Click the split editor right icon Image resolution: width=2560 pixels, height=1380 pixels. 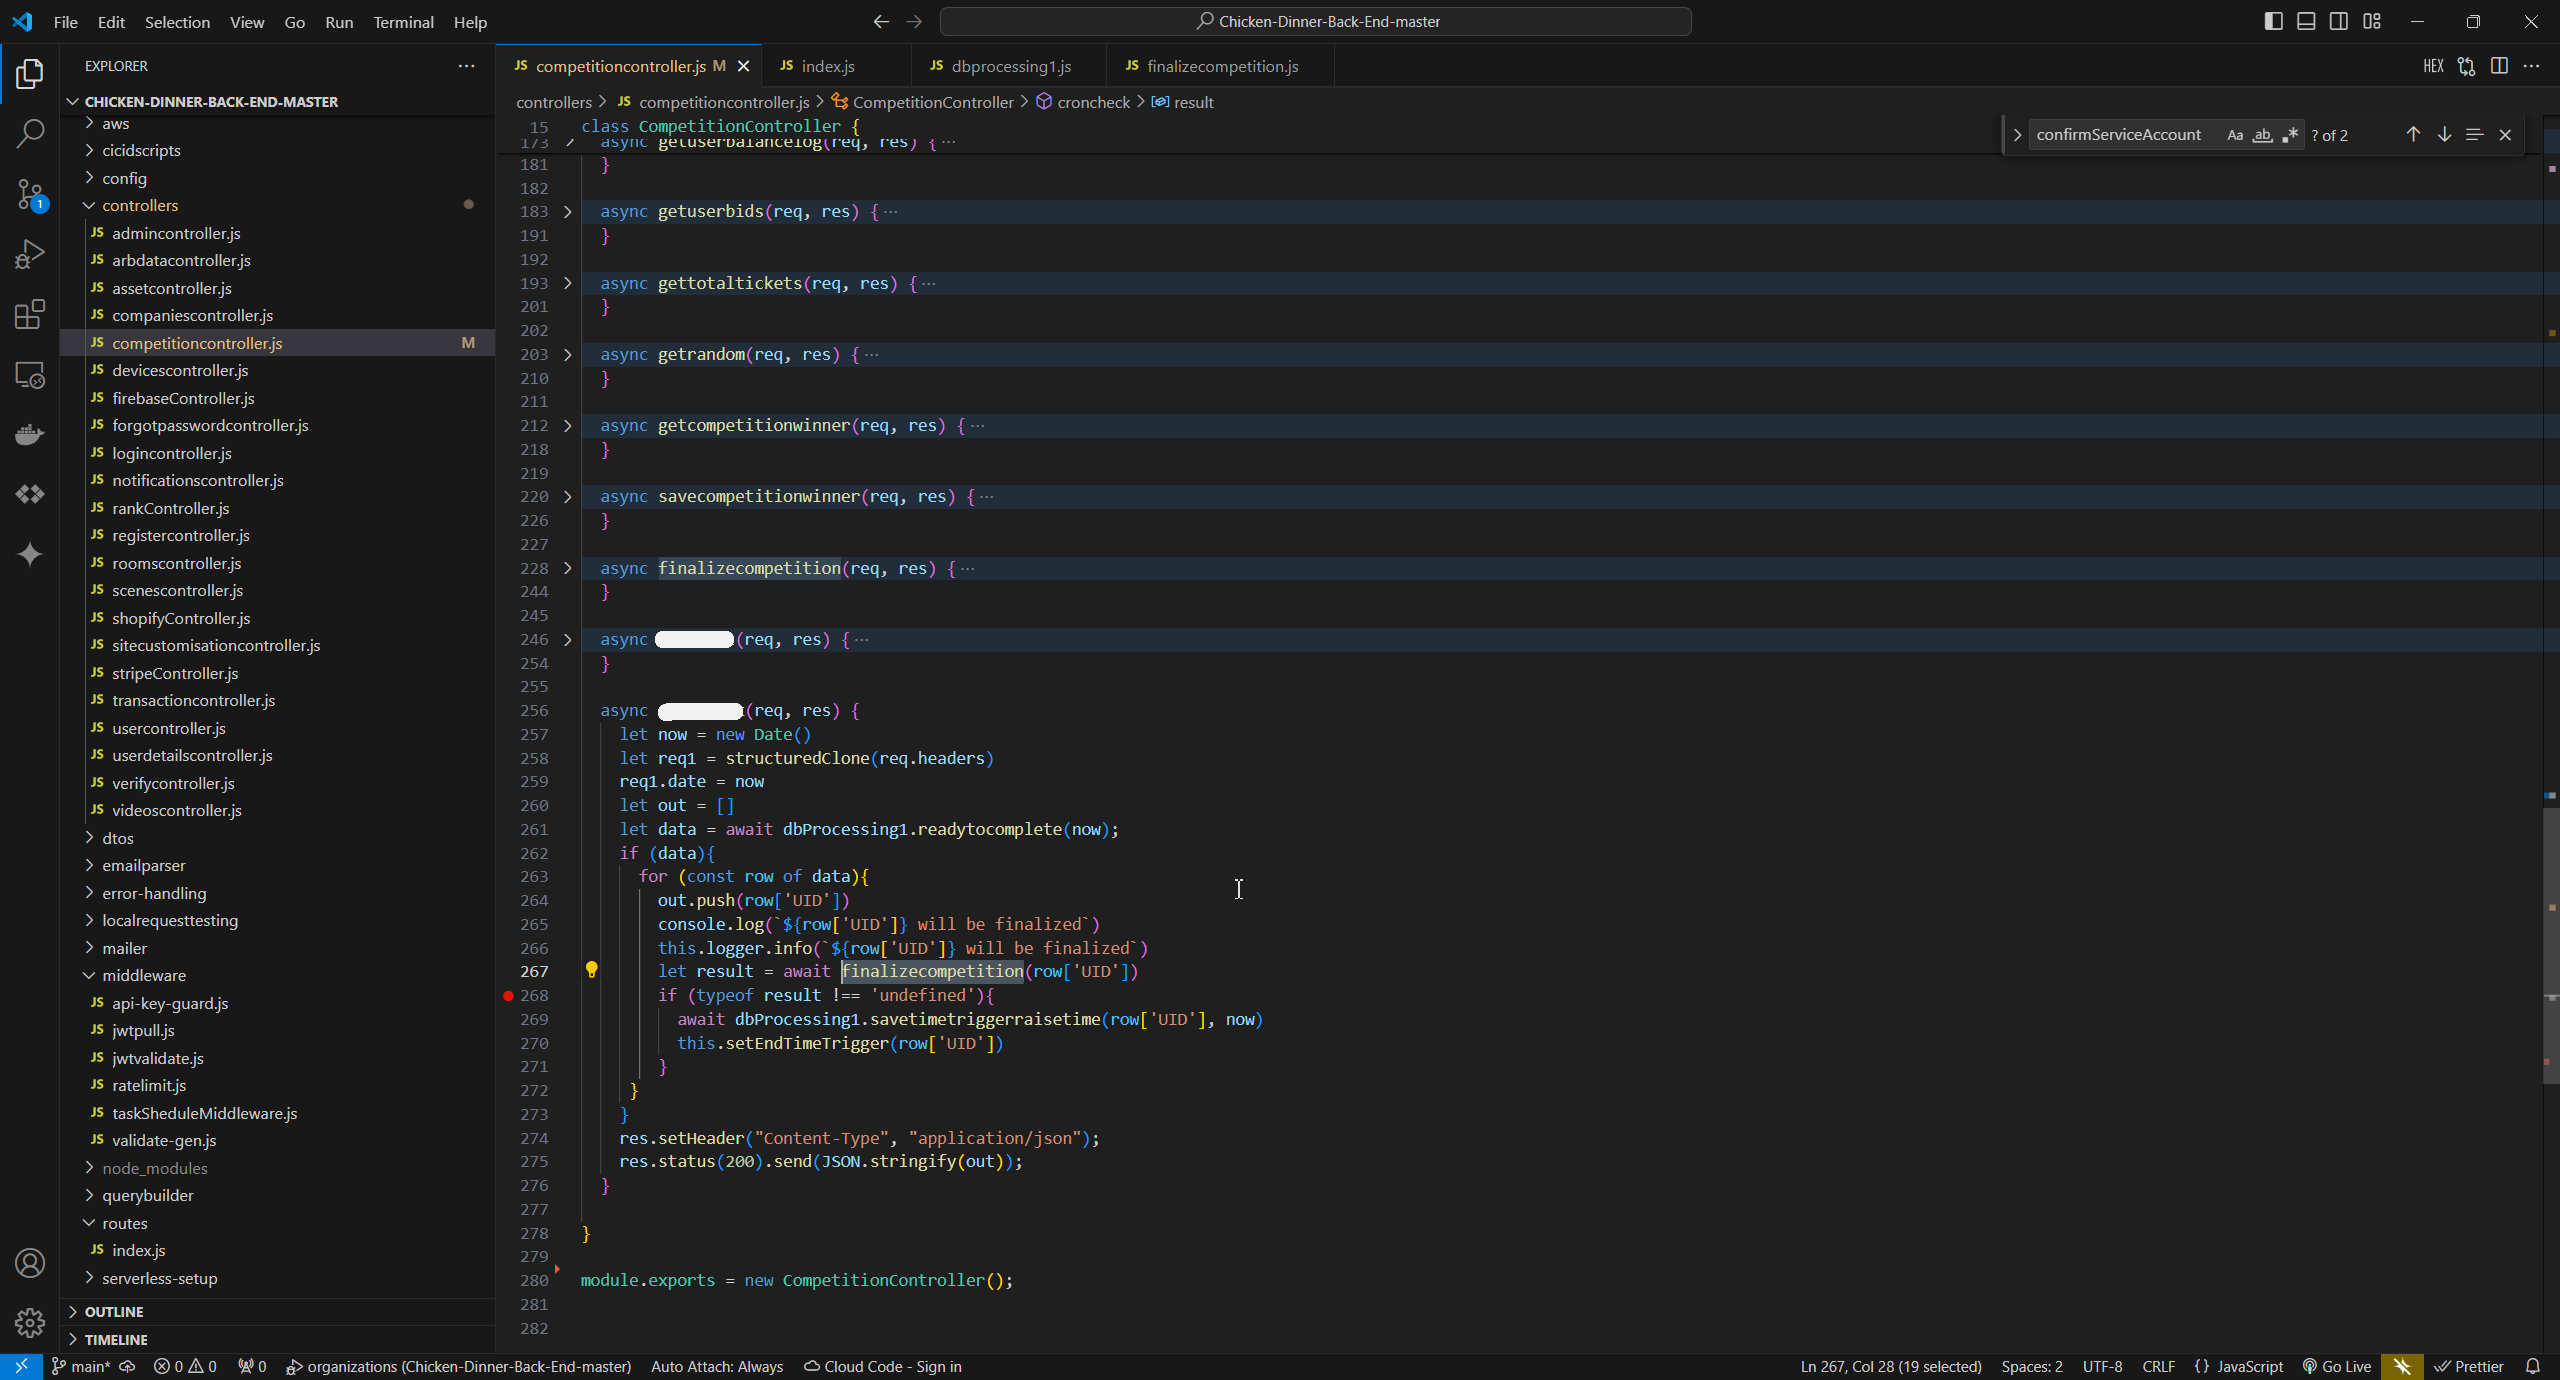click(x=2499, y=66)
